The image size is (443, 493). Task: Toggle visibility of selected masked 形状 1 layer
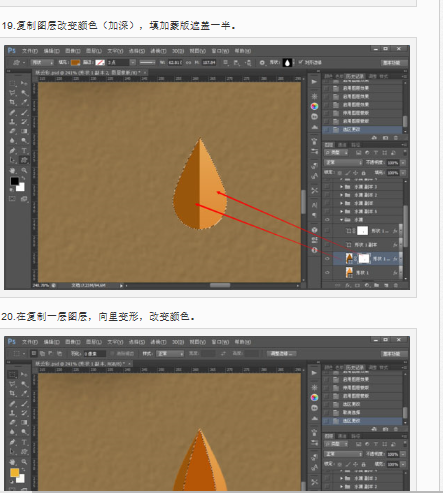tap(327, 259)
